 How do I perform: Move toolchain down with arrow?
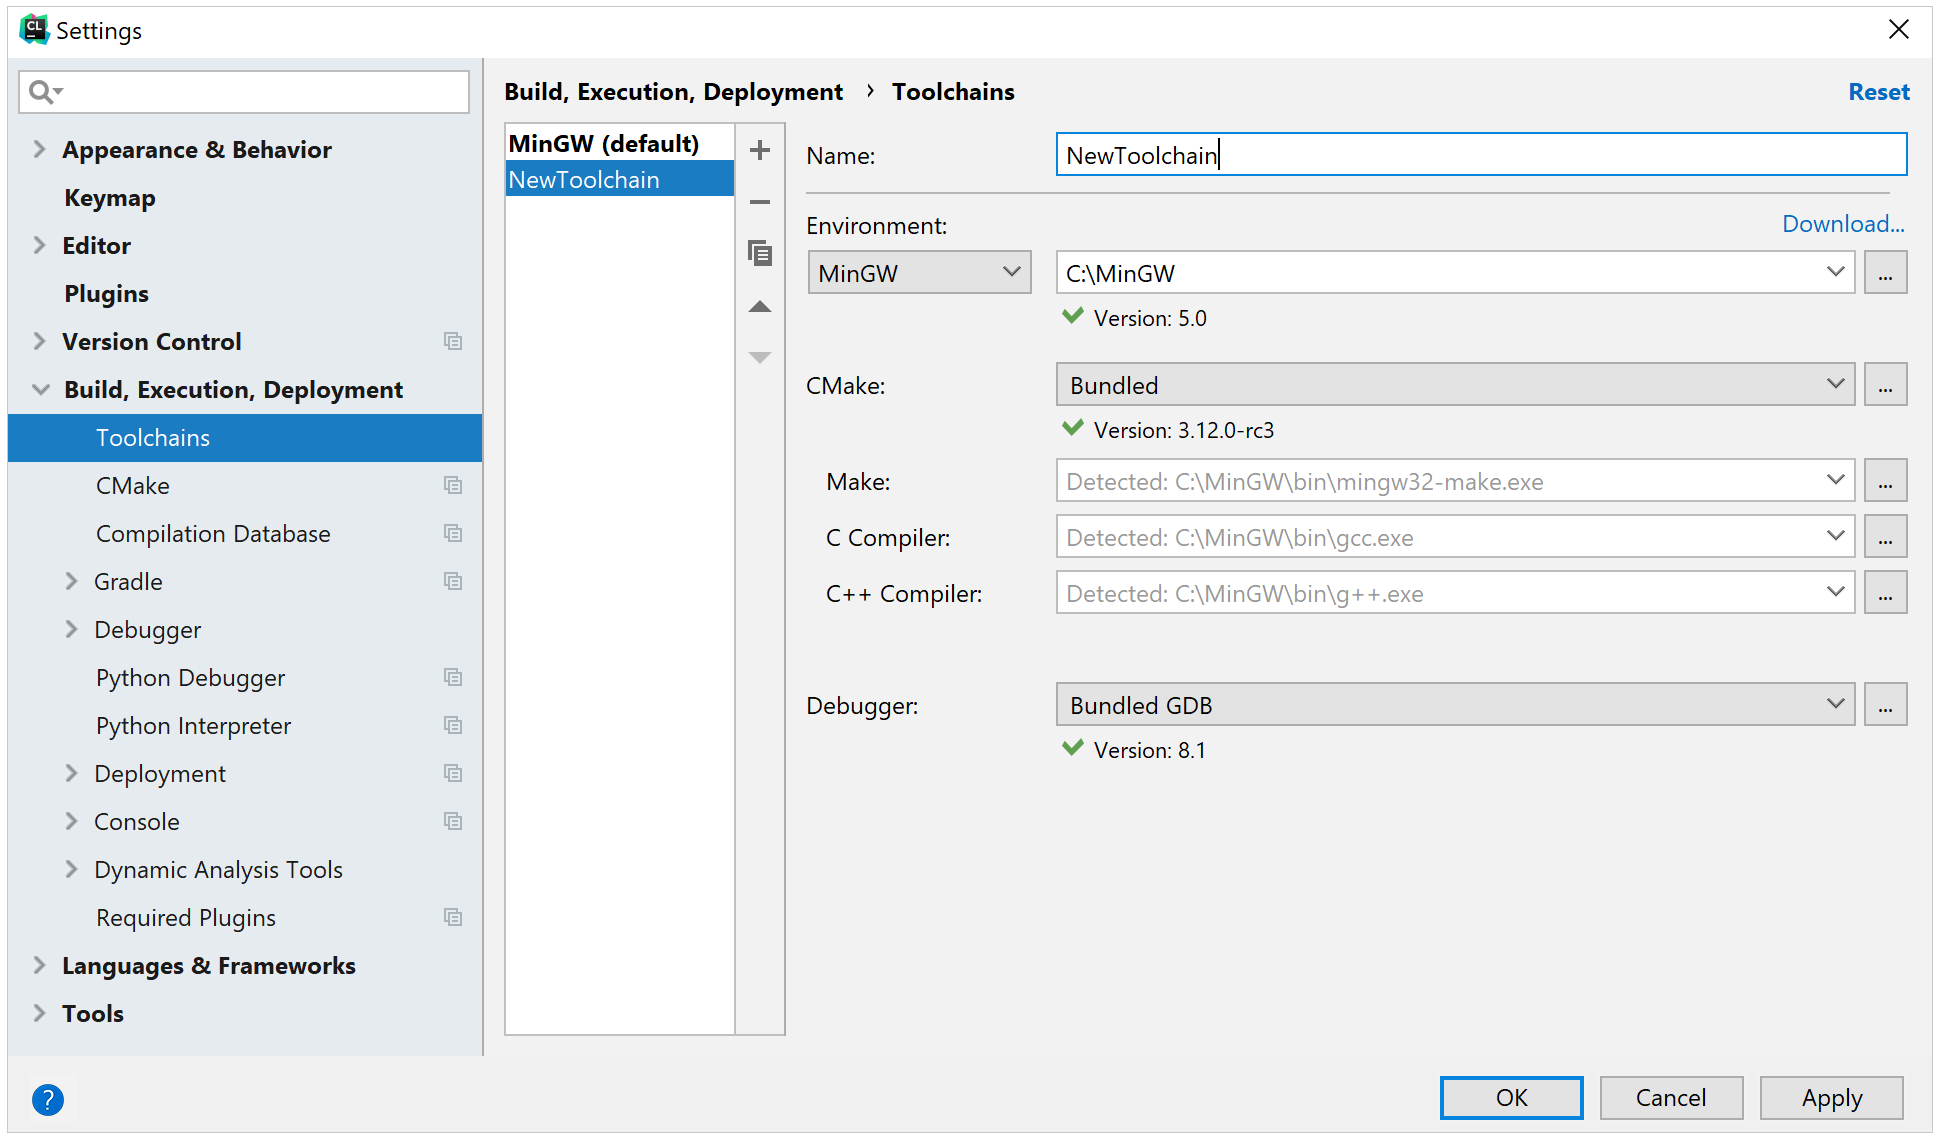(760, 357)
